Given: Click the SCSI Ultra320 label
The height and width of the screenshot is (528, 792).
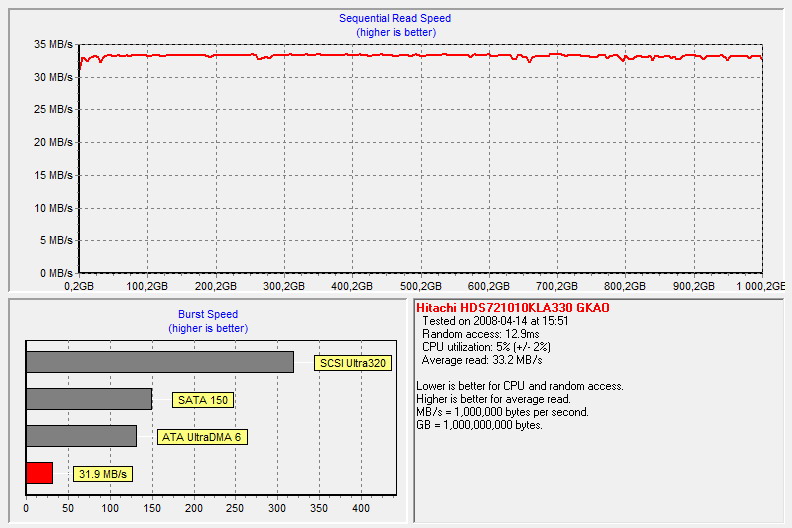Looking at the screenshot, I should point(353,363).
